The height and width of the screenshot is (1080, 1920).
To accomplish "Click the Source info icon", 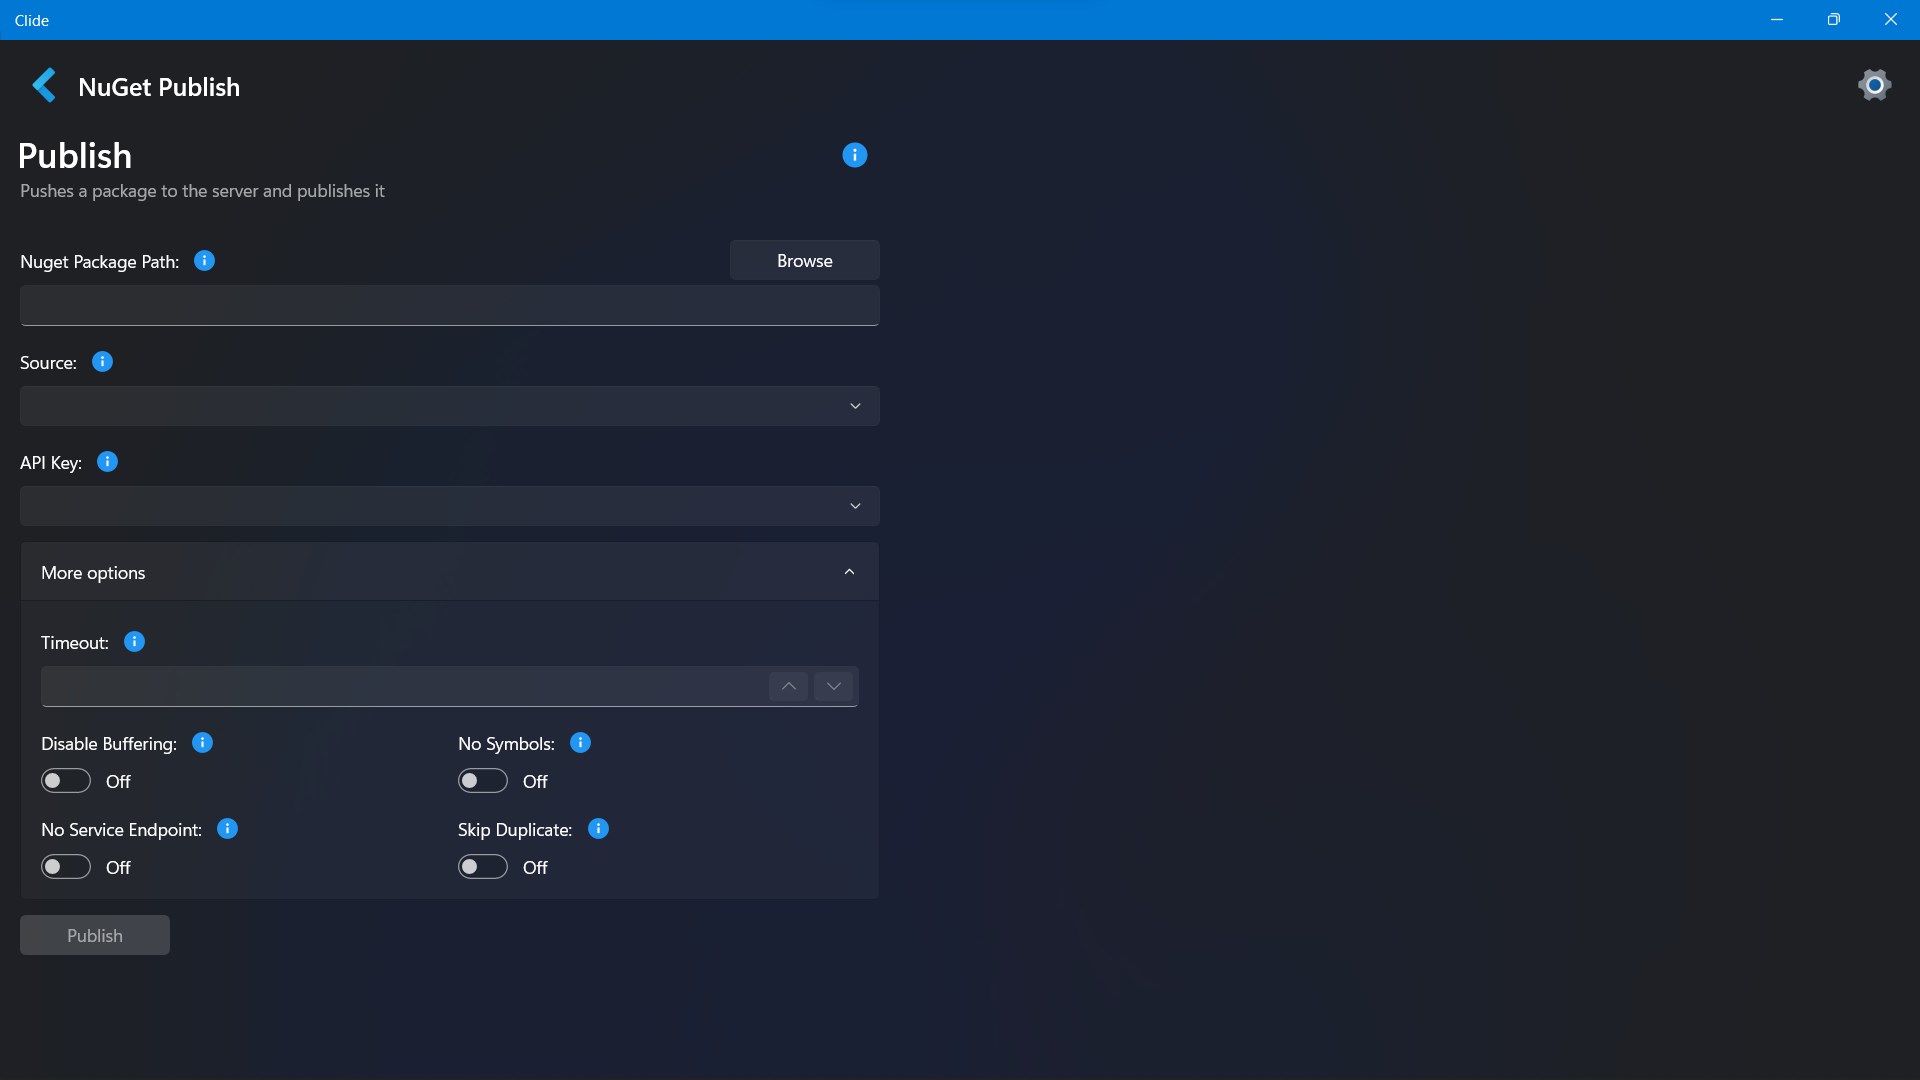I will (102, 362).
